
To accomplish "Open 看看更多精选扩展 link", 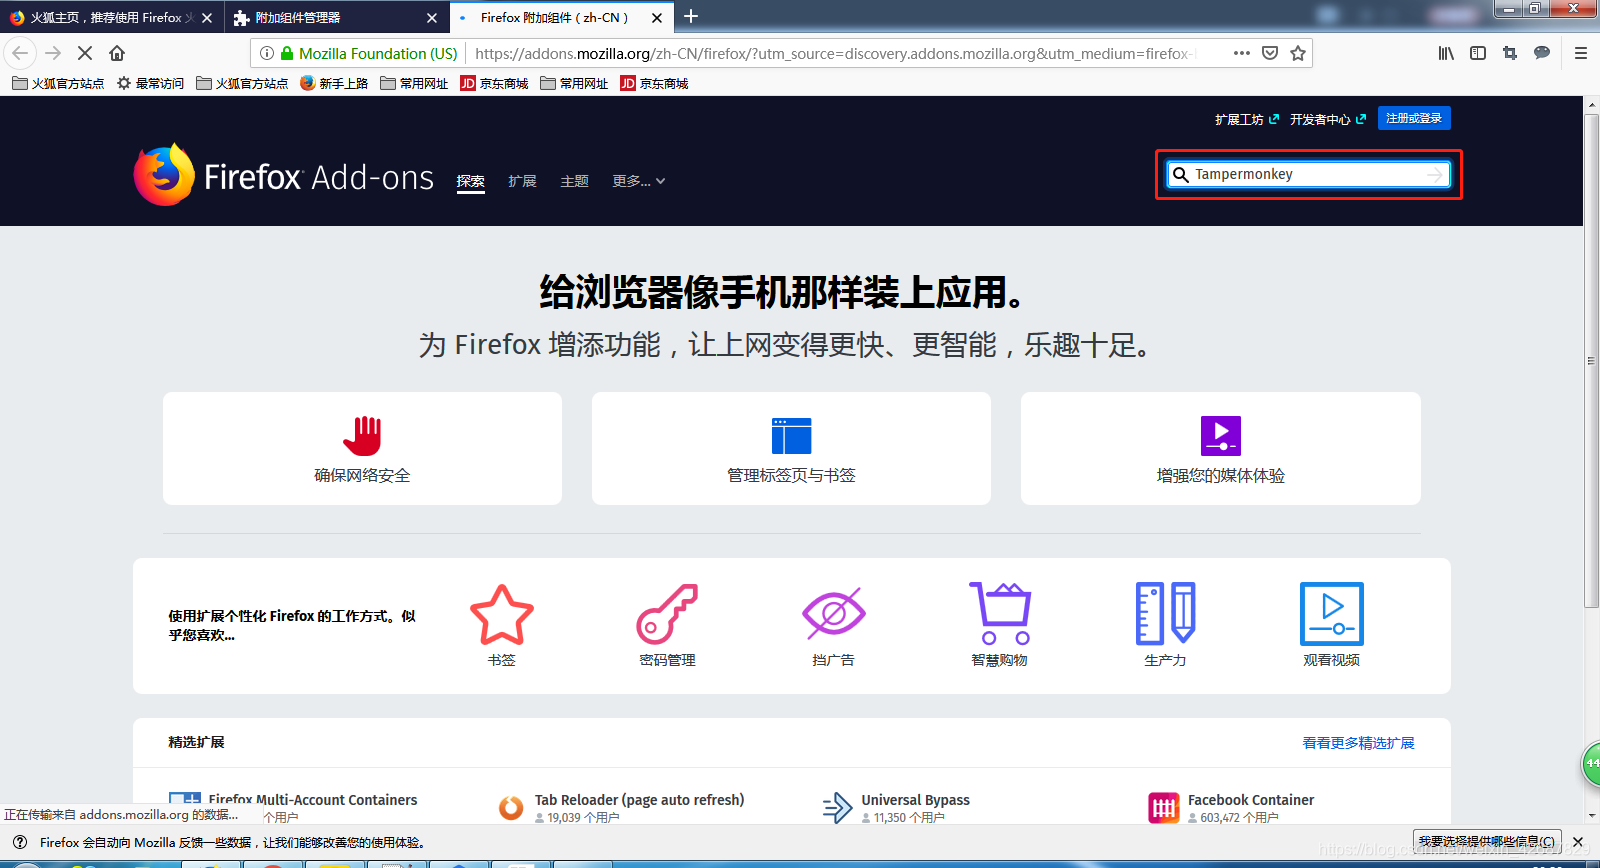I will (1358, 743).
